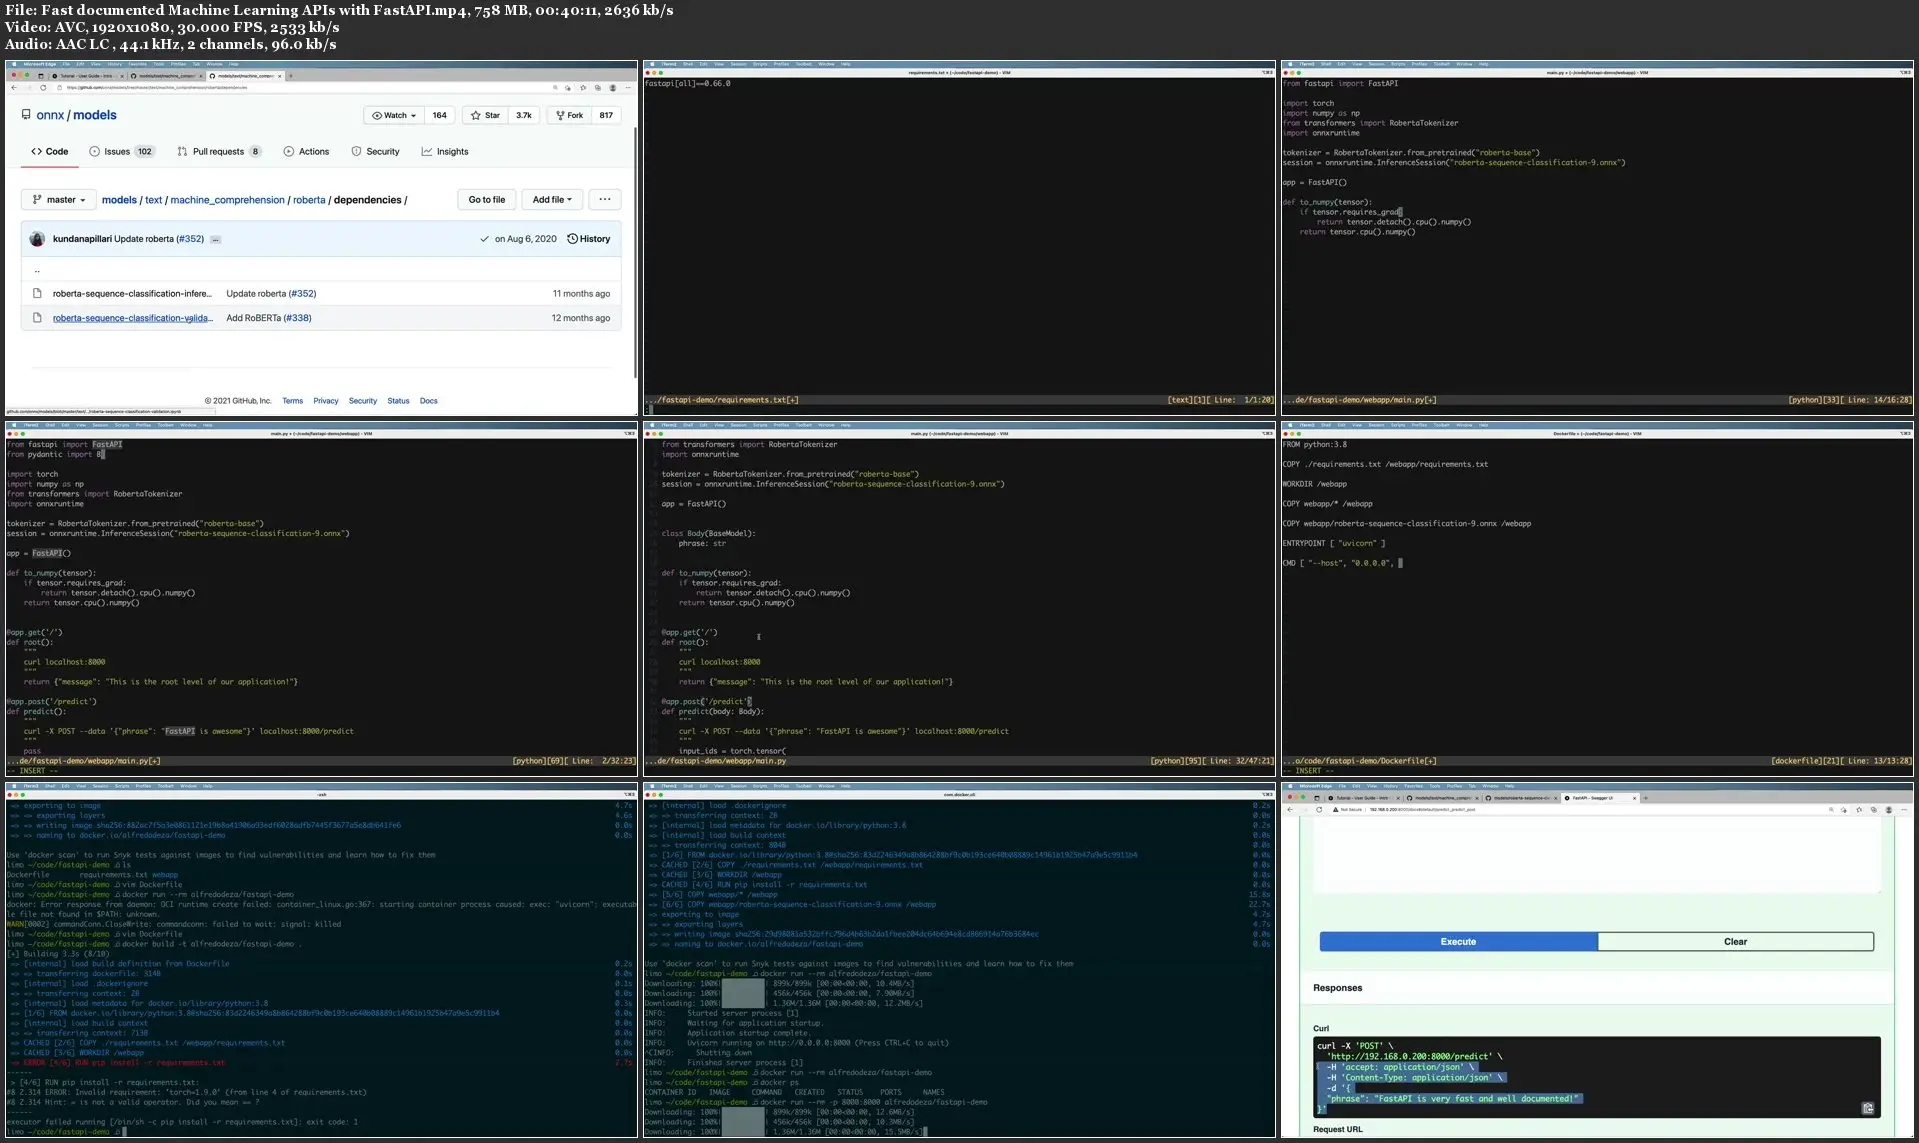Open the 164 watchers count
Viewport: 1919px width, 1143px height.
[439, 115]
